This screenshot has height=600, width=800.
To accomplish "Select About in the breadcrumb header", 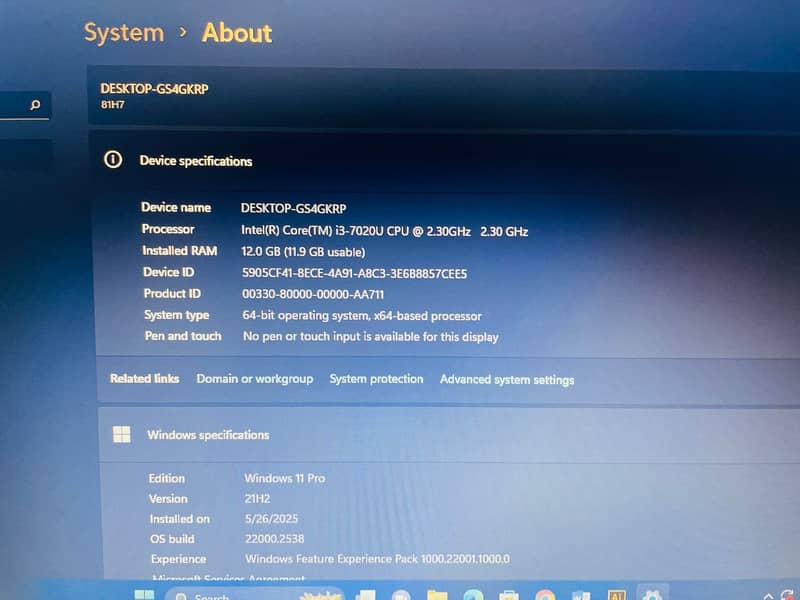I will [236, 33].
